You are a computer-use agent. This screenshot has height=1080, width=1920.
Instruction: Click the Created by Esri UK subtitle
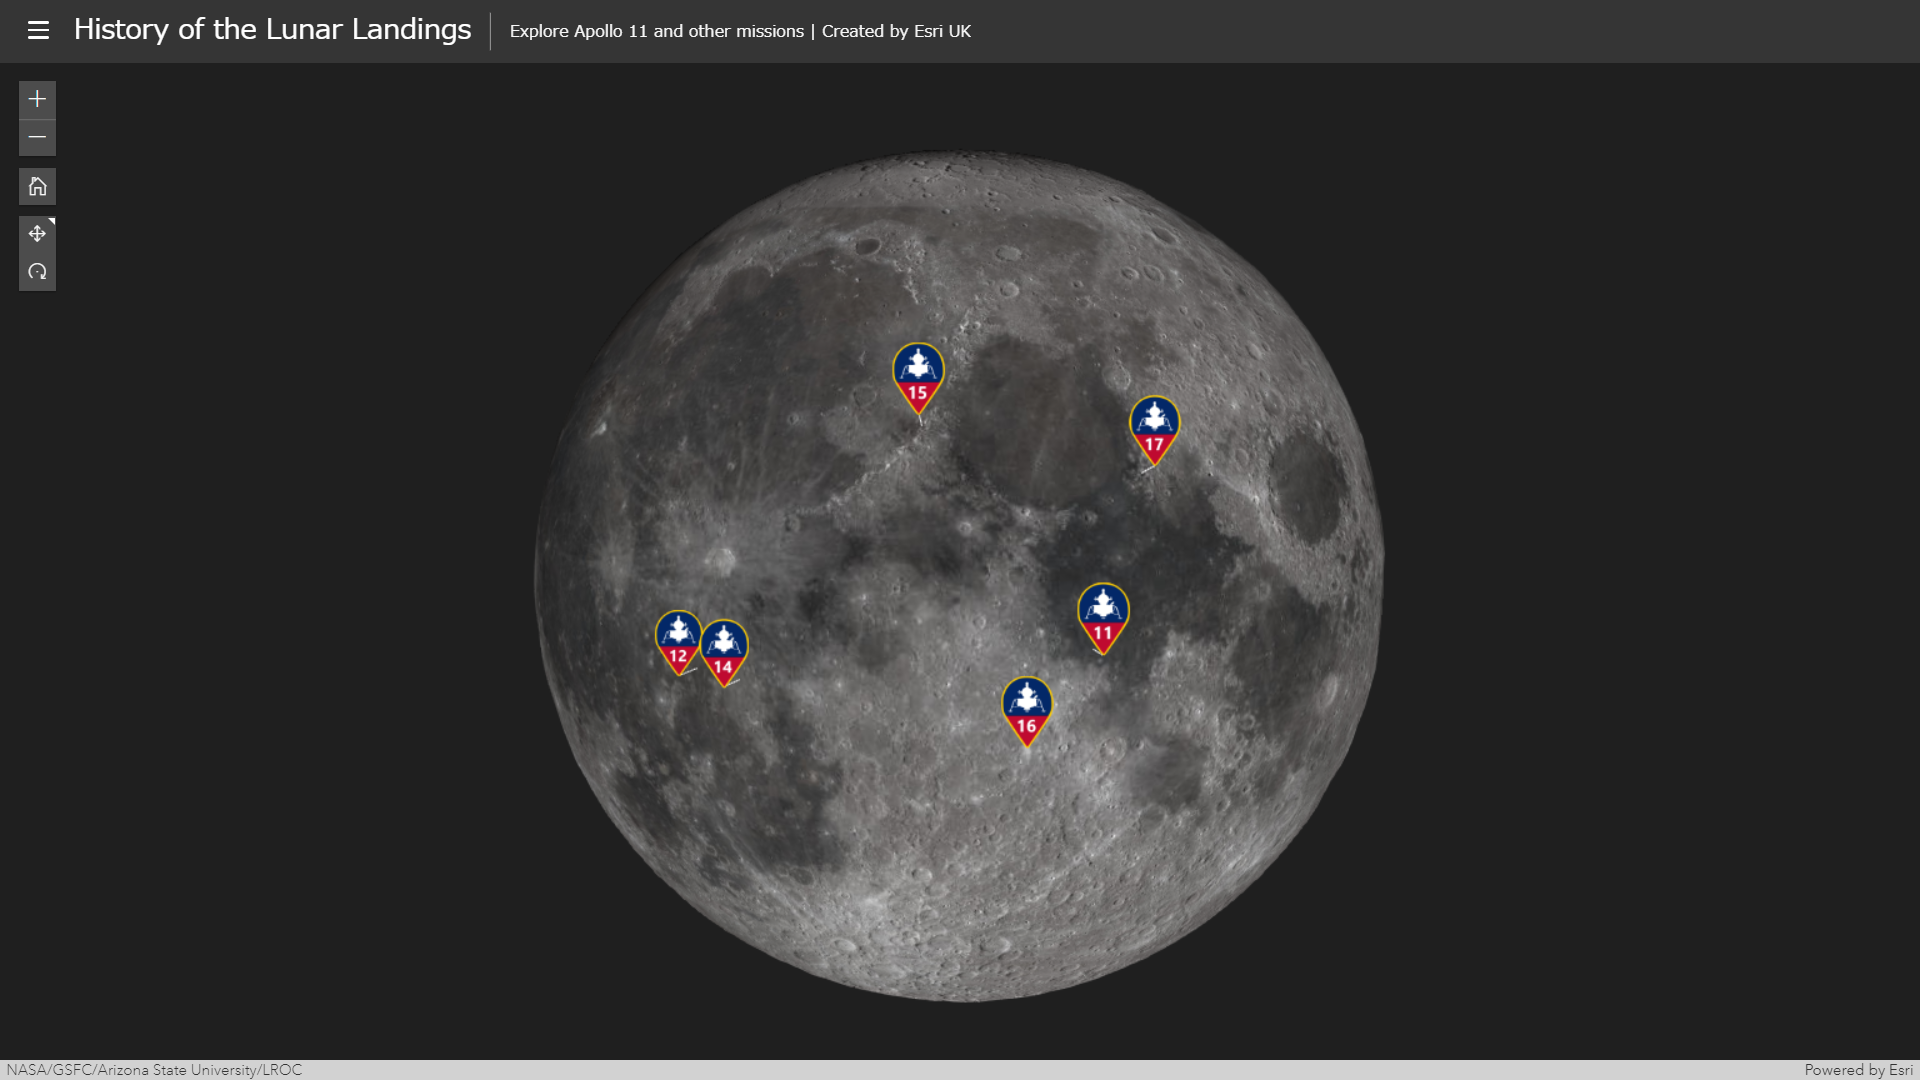coord(896,31)
